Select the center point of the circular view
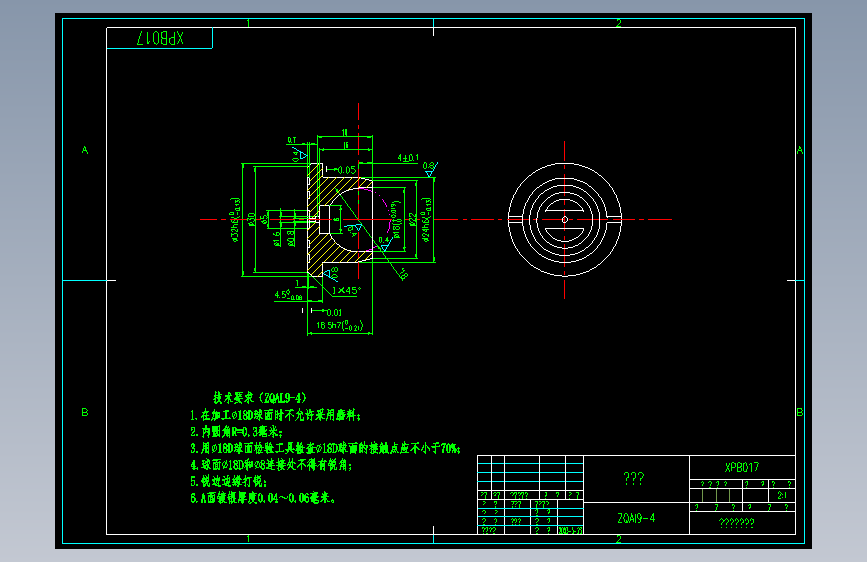Viewport: 867px width, 562px height. [565, 220]
